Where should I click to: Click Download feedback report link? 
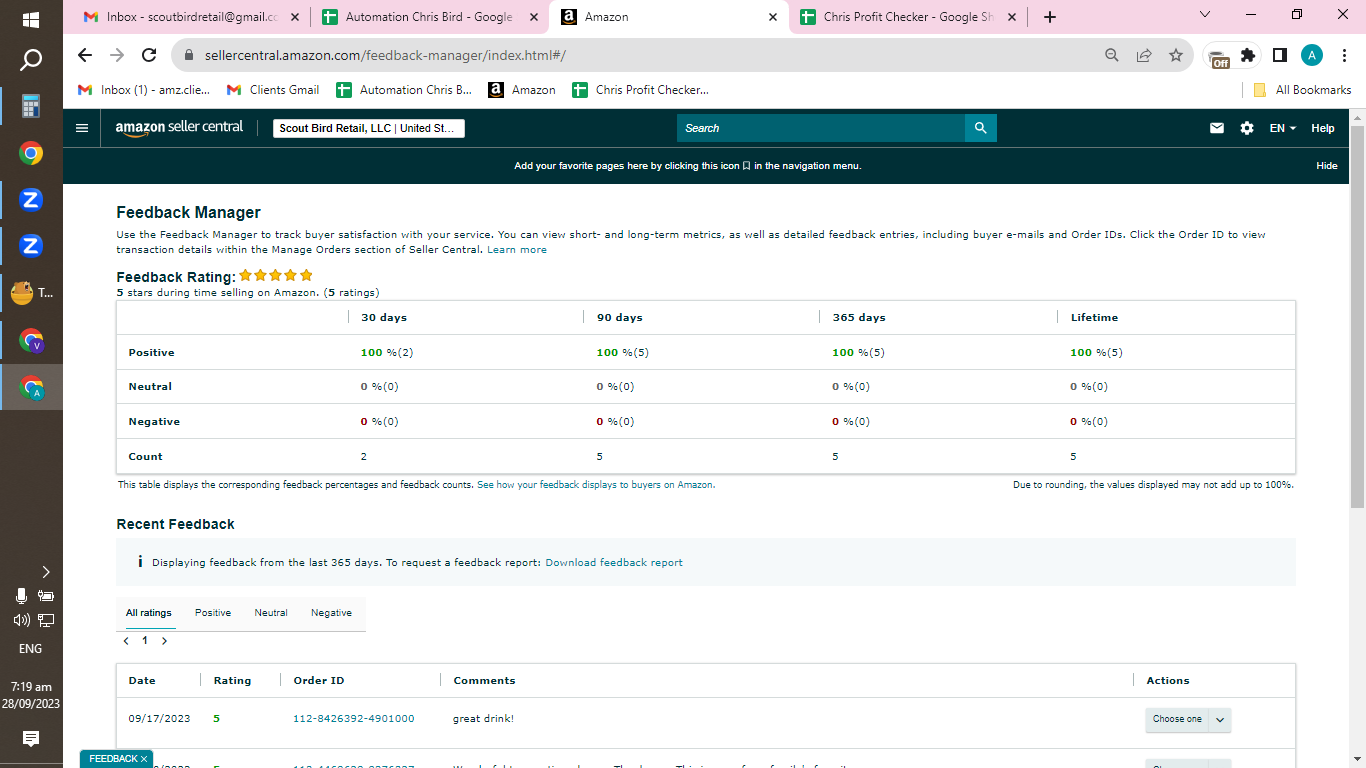(x=614, y=563)
